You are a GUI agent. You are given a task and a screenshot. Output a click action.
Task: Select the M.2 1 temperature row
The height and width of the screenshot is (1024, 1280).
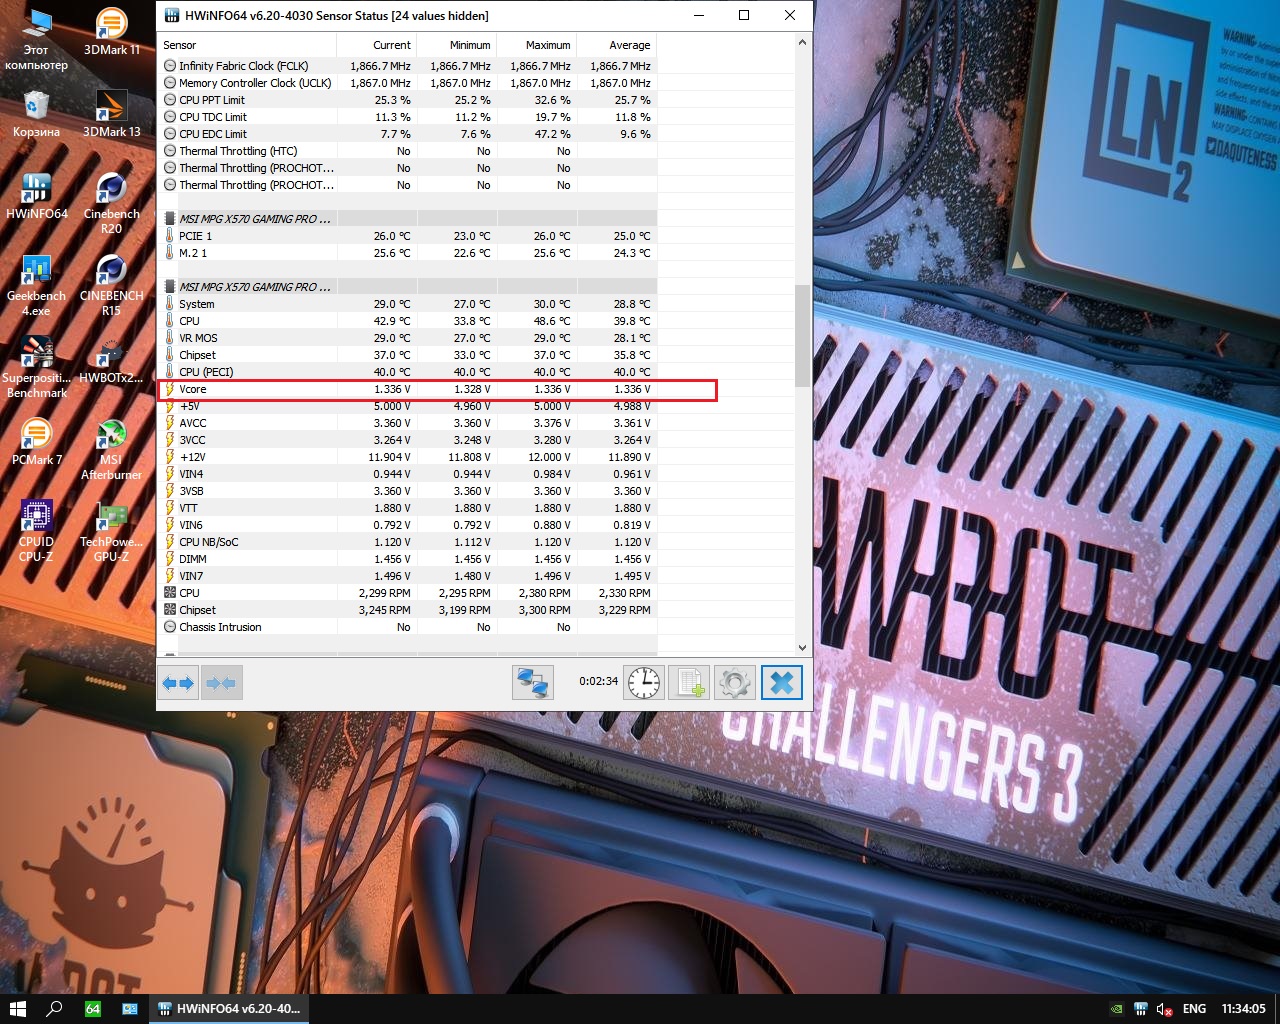pyautogui.click(x=407, y=253)
